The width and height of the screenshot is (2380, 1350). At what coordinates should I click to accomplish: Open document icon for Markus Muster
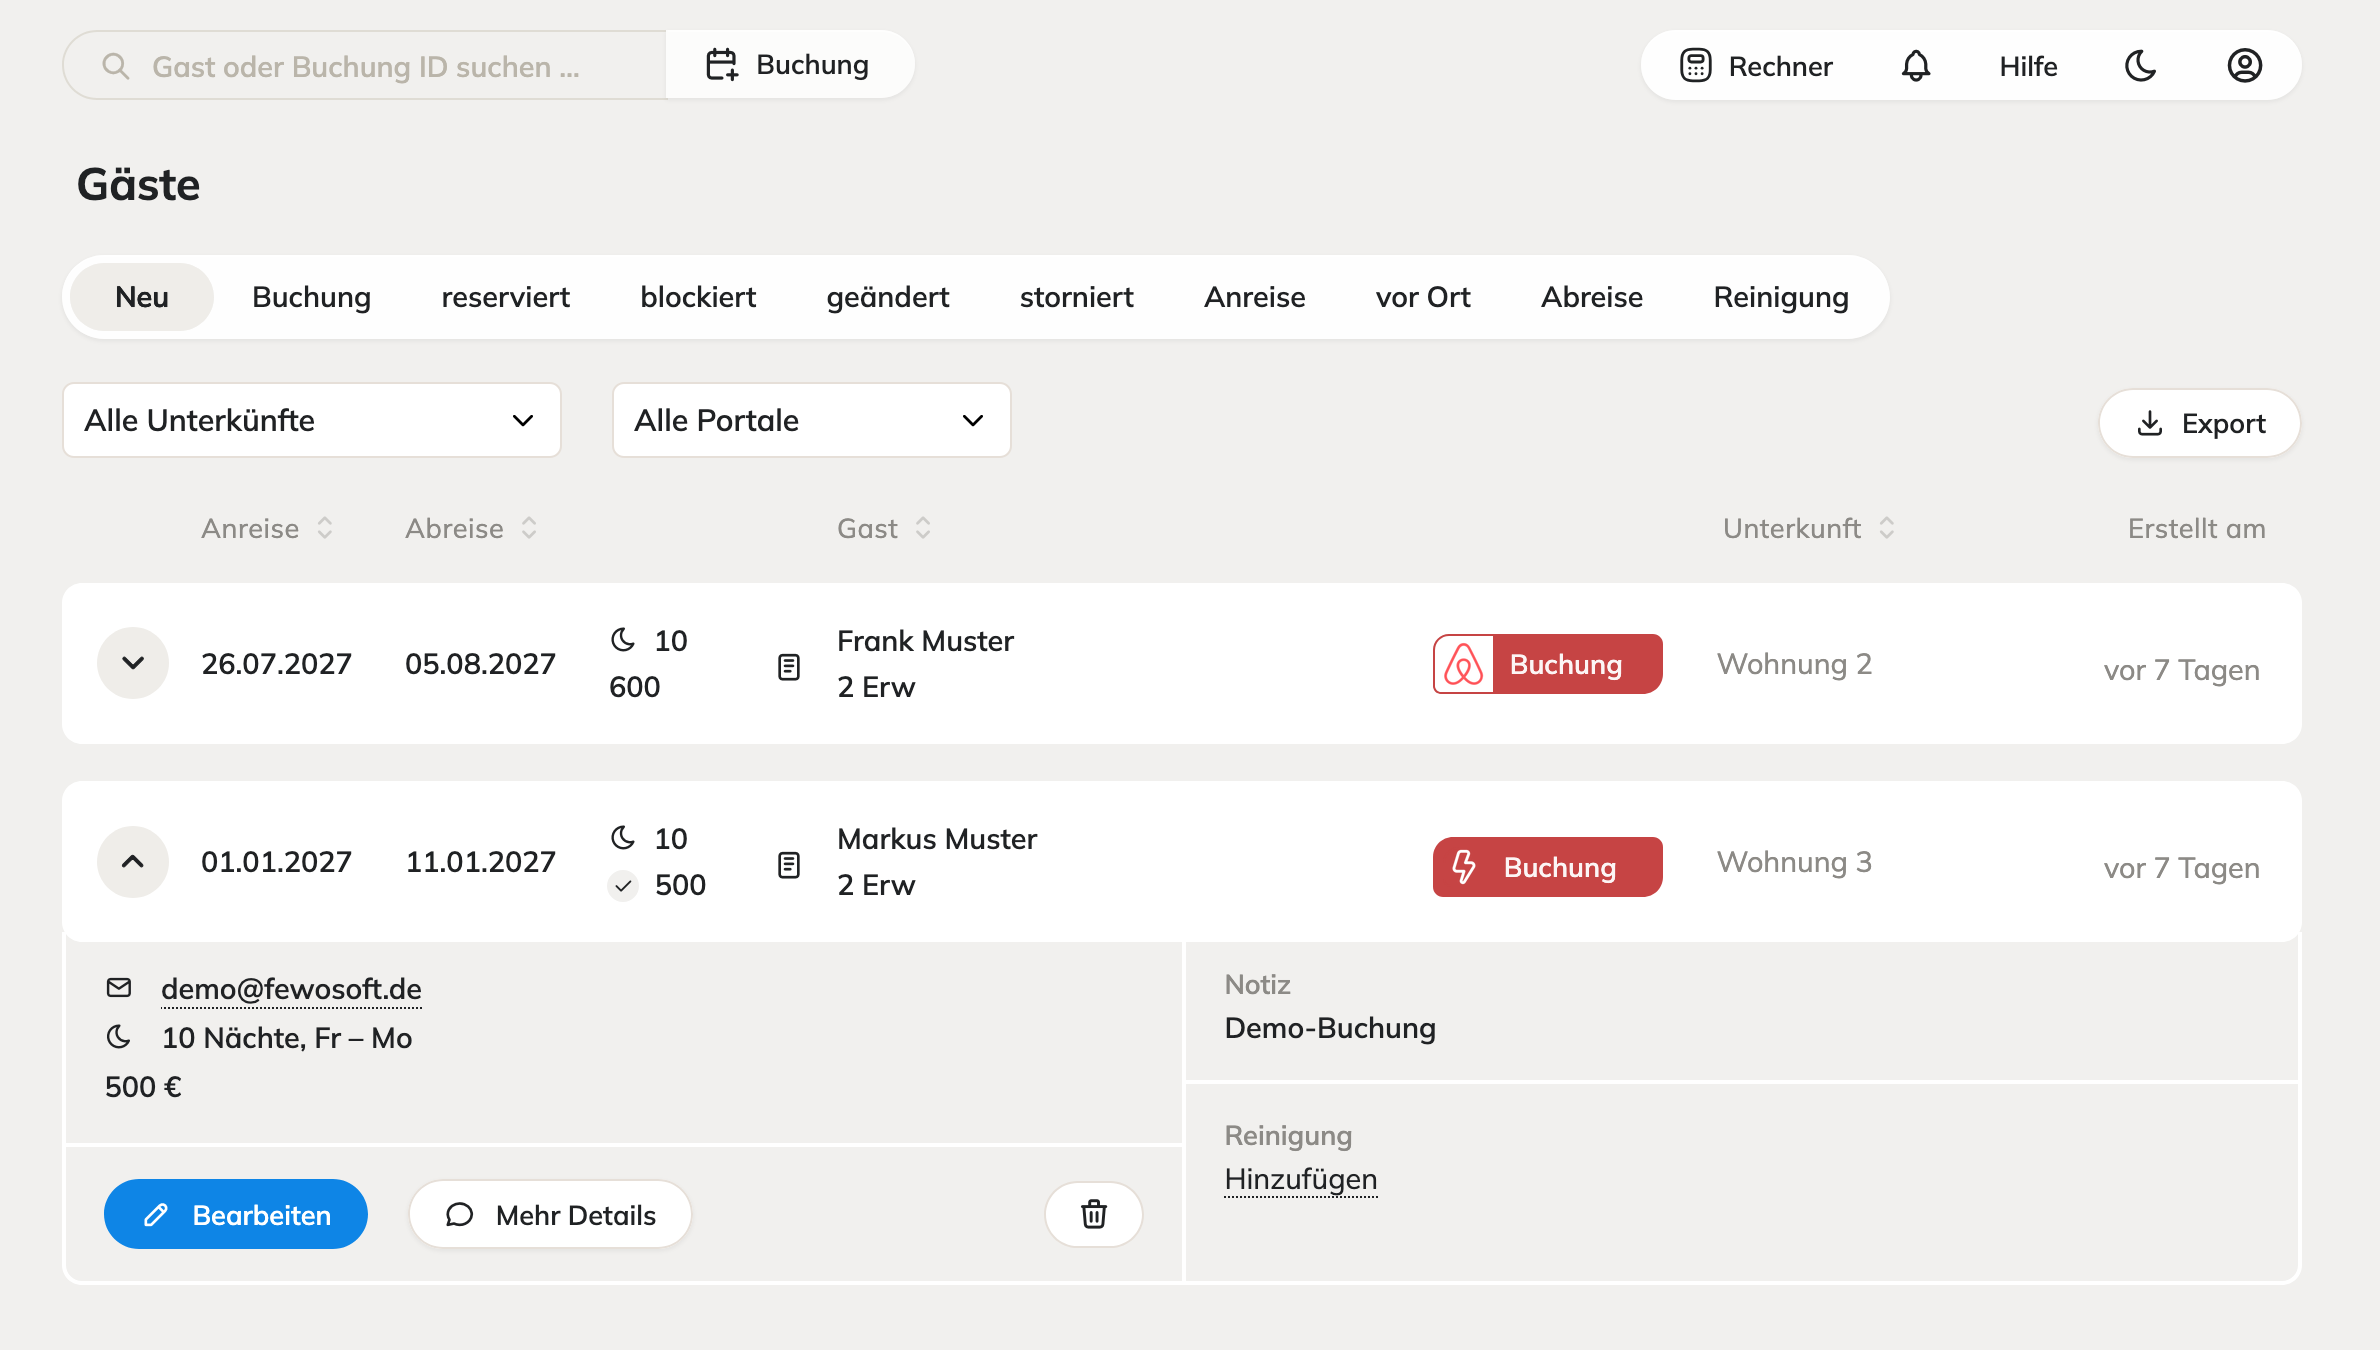[789, 865]
